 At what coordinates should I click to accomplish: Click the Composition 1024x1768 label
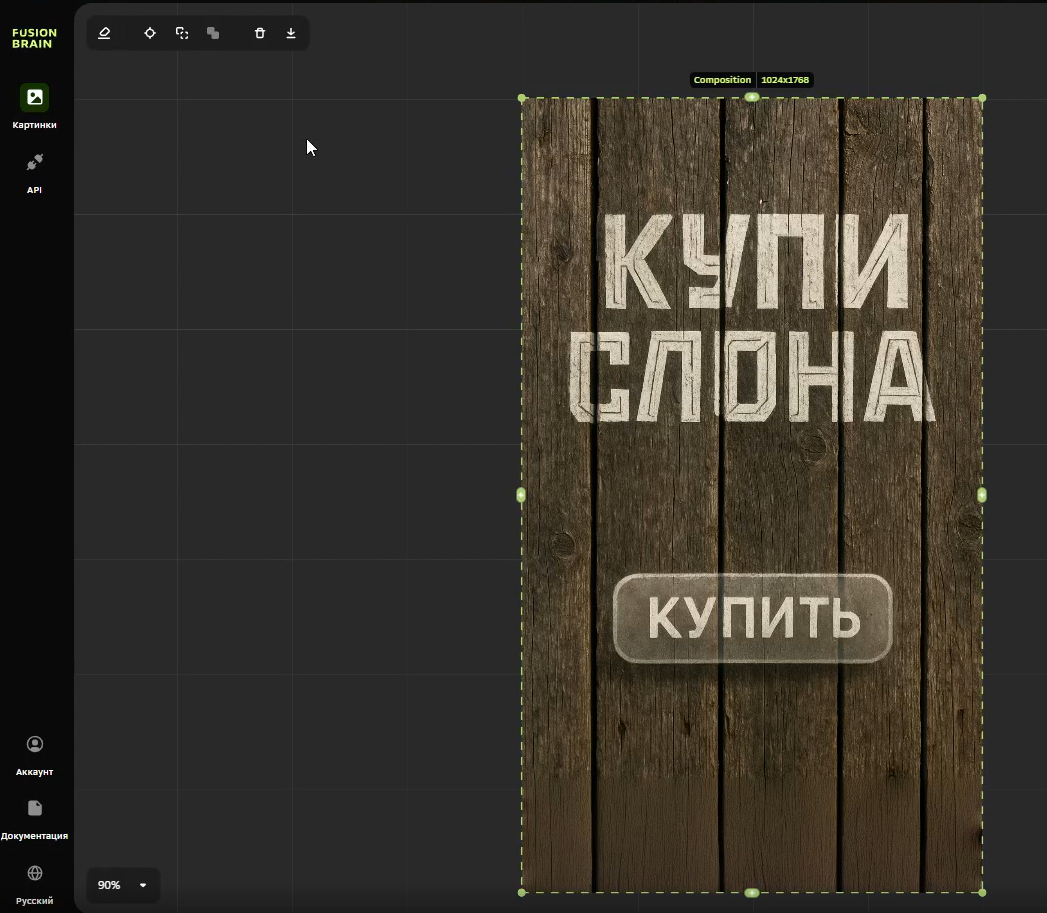pos(751,80)
